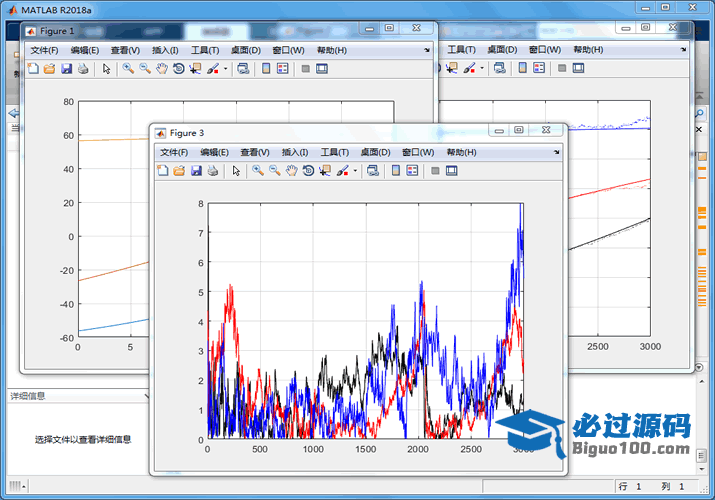The width and height of the screenshot is (715, 500).
Task: Show Plot Tools and dock icon Figure 3
Action: click(x=451, y=171)
